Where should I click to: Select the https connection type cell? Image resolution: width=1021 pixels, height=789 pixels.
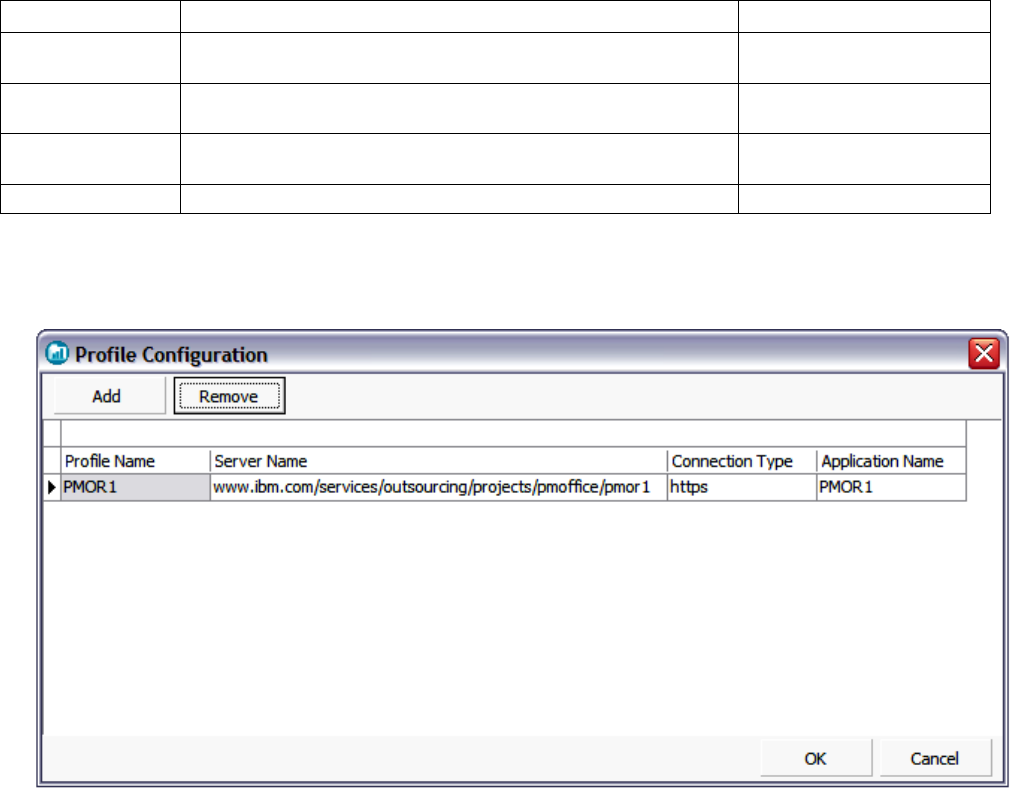point(742,487)
